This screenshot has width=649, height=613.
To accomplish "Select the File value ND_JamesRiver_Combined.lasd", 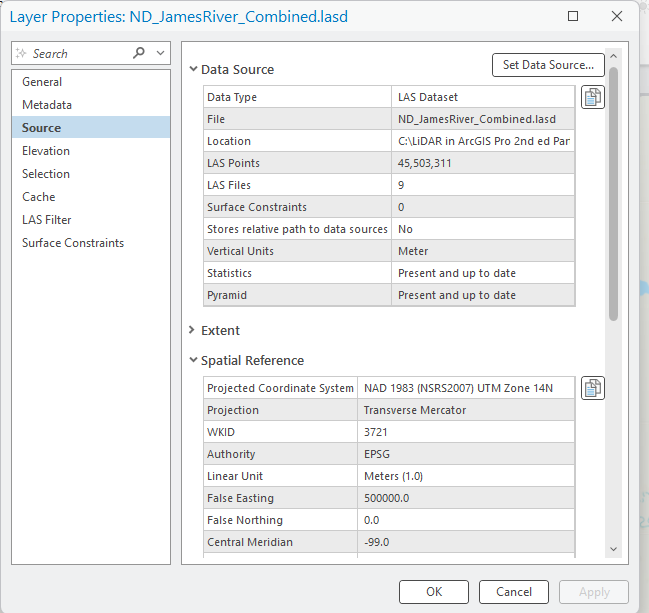I will coord(483,119).
